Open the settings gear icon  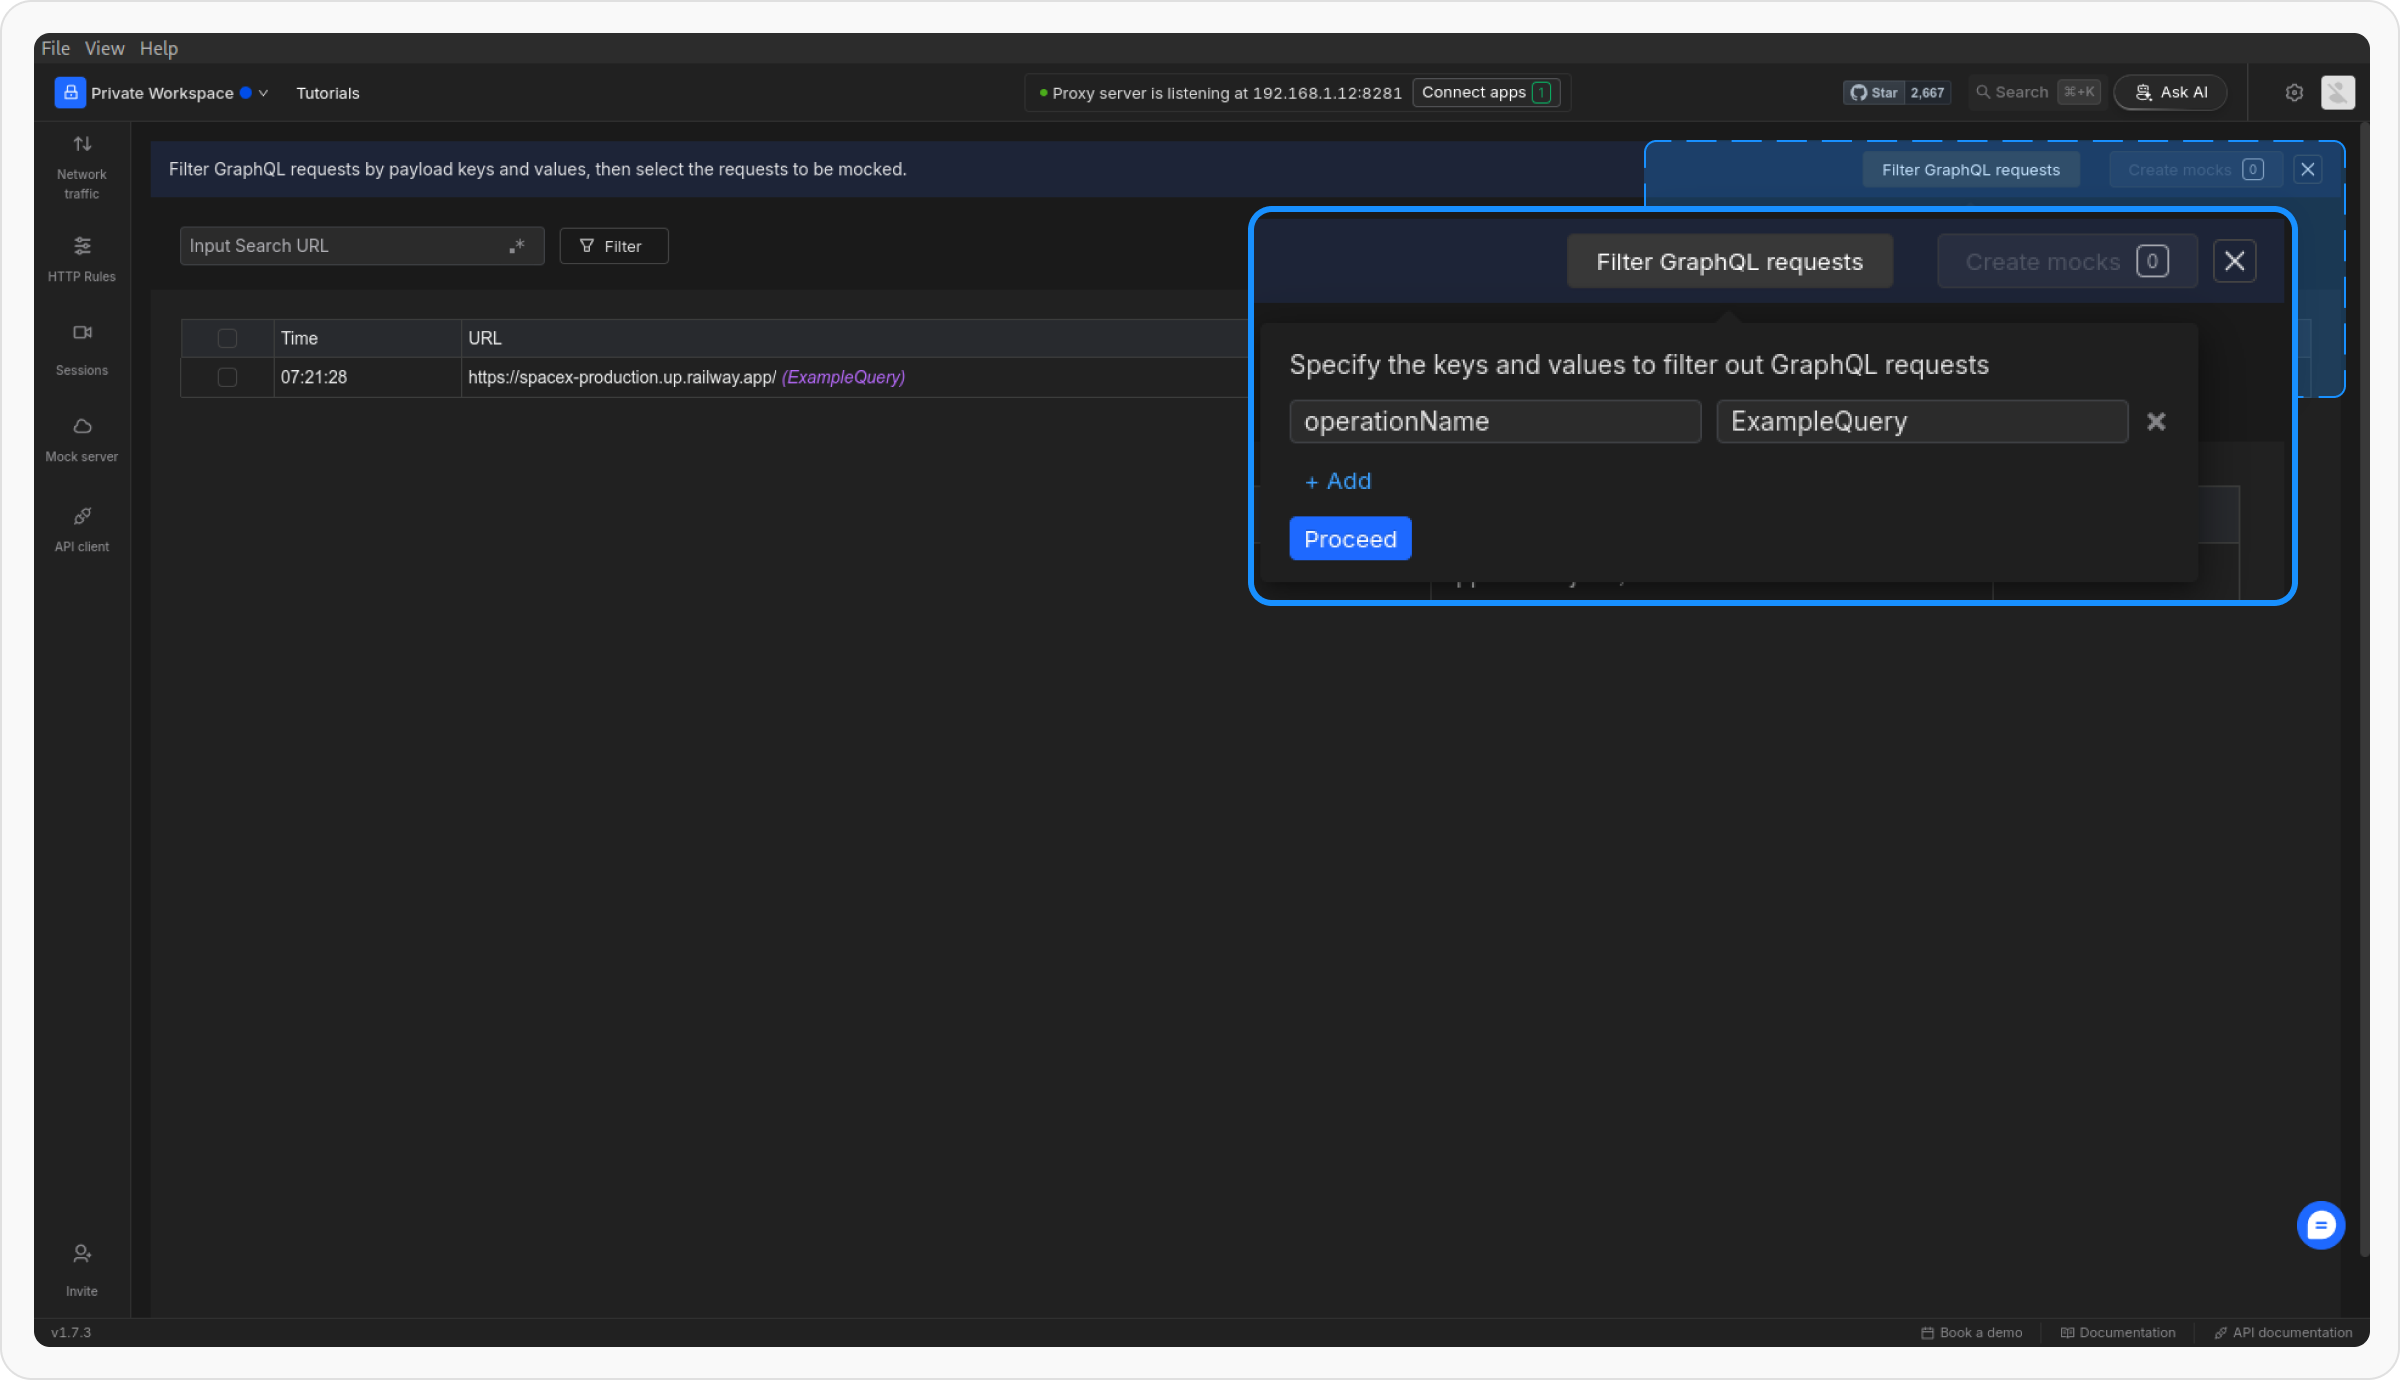2294,93
